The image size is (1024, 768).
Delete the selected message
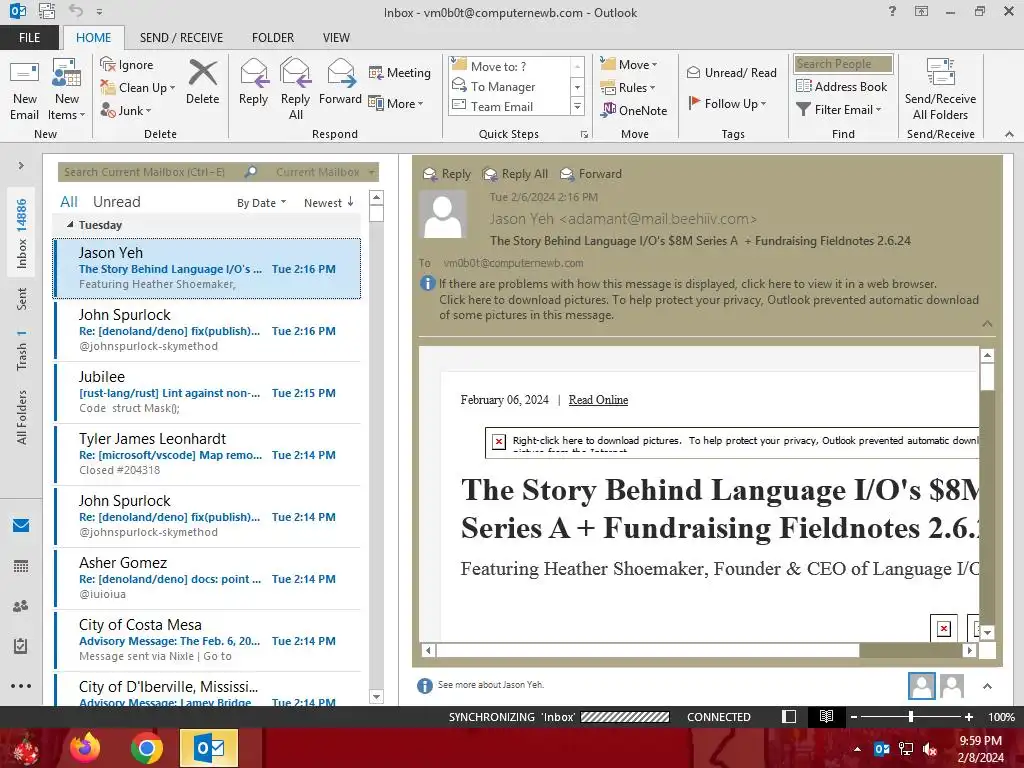coord(202,82)
